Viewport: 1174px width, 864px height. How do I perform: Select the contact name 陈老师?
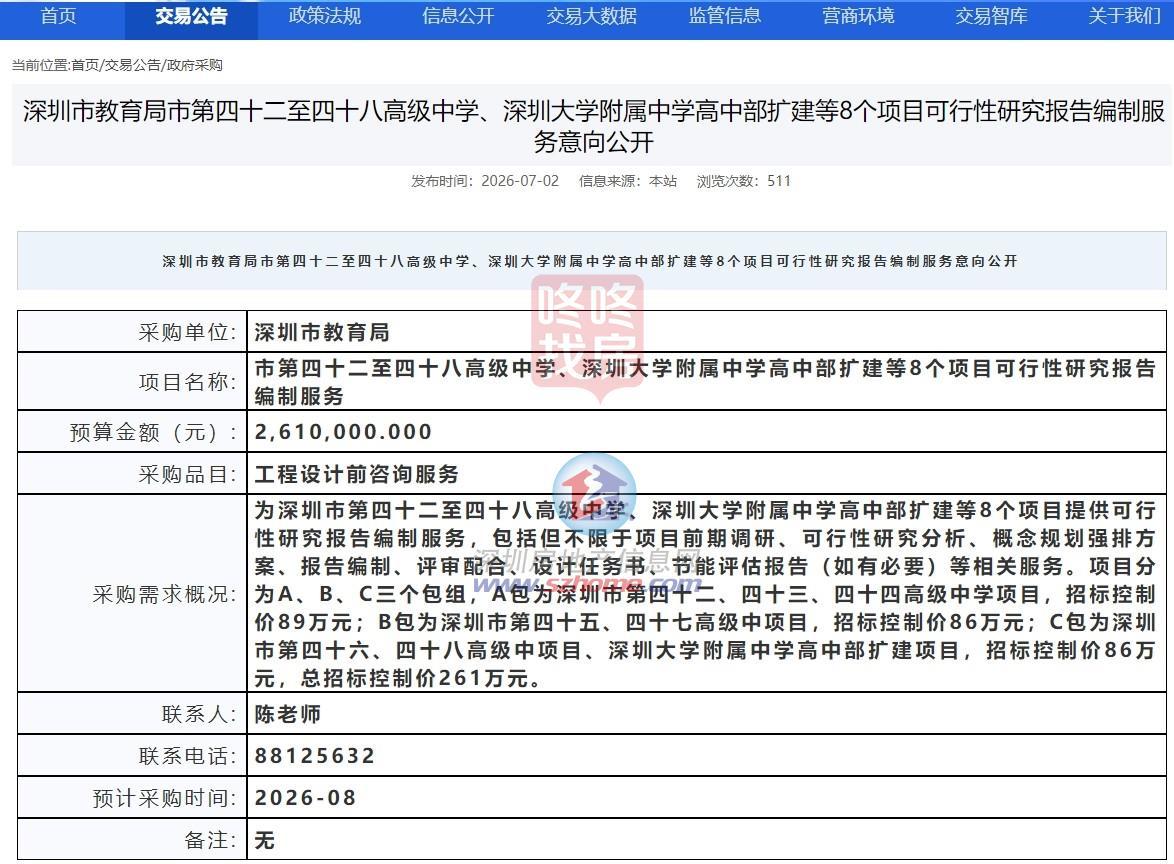(x=288, y=714)
